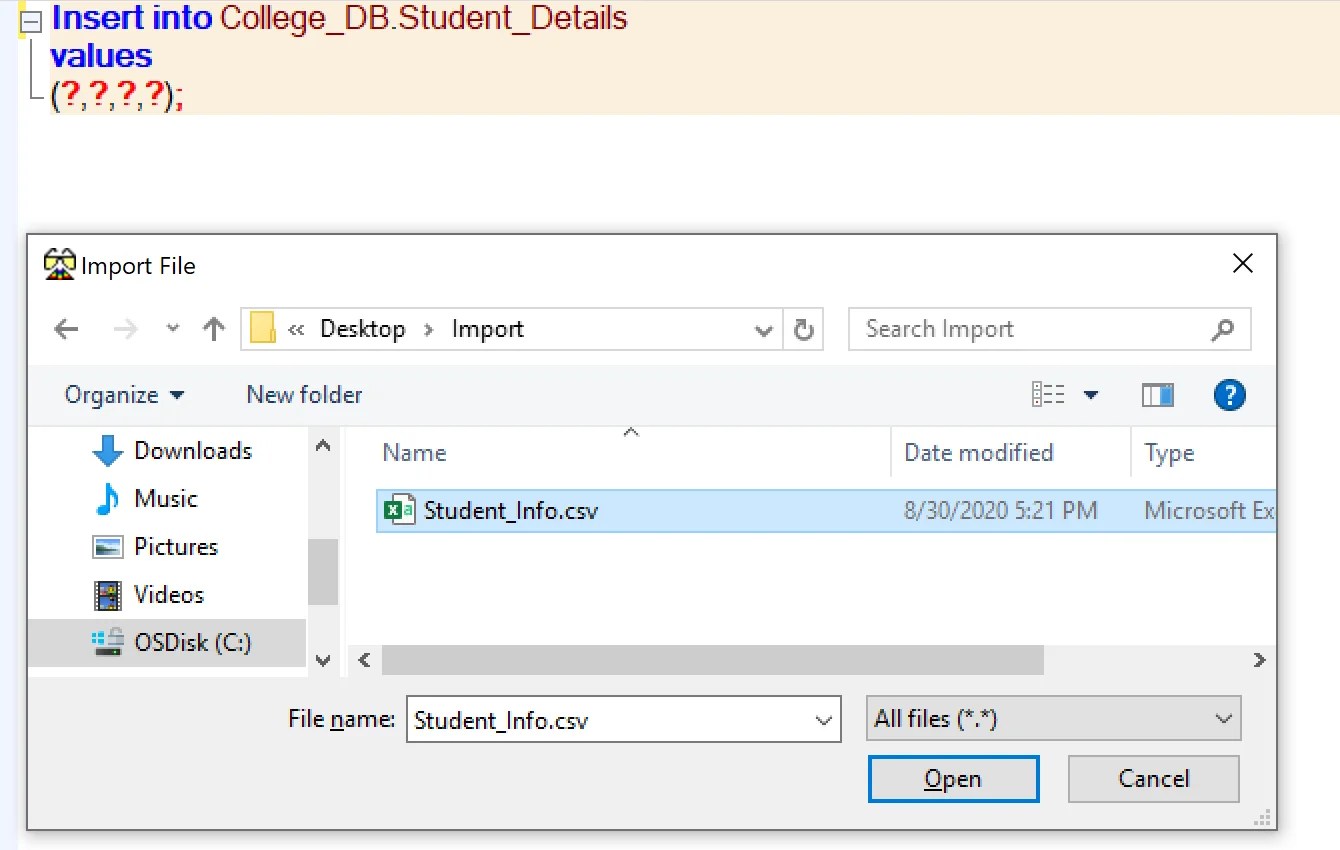Open Help via the question mark icon
This screenshot has height=850, width=1340.
pos(1229,395)
